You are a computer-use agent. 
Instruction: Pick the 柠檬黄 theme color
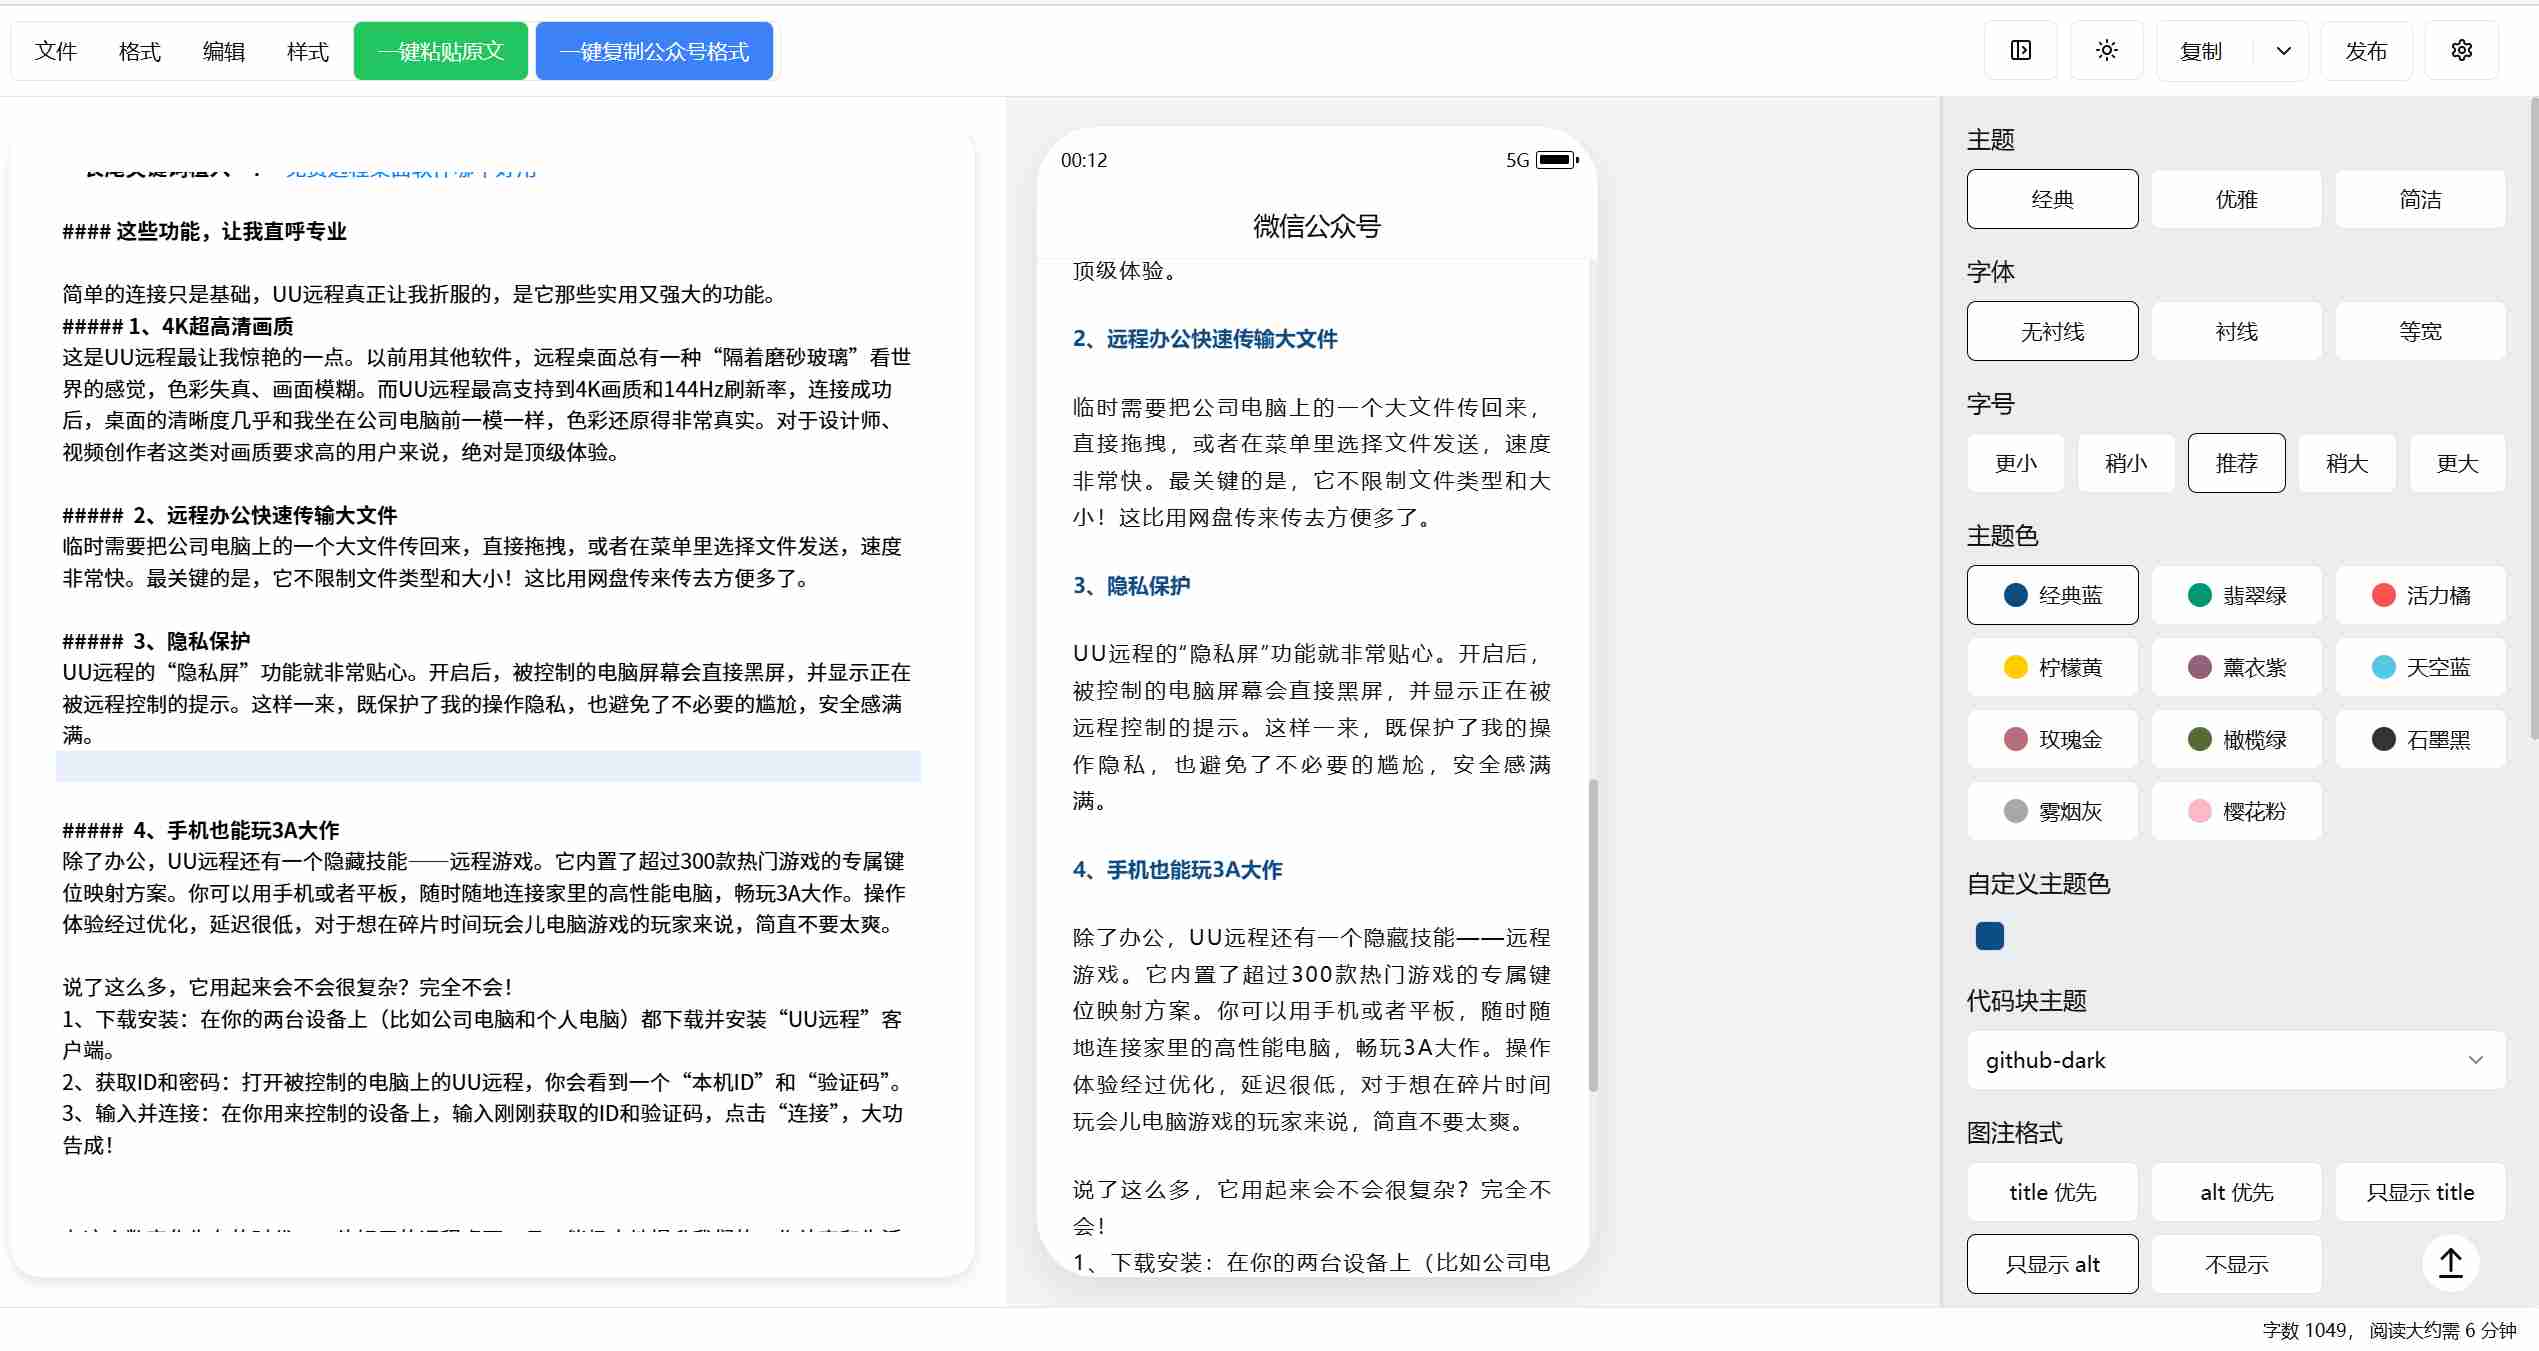(x=2052, y=667)
